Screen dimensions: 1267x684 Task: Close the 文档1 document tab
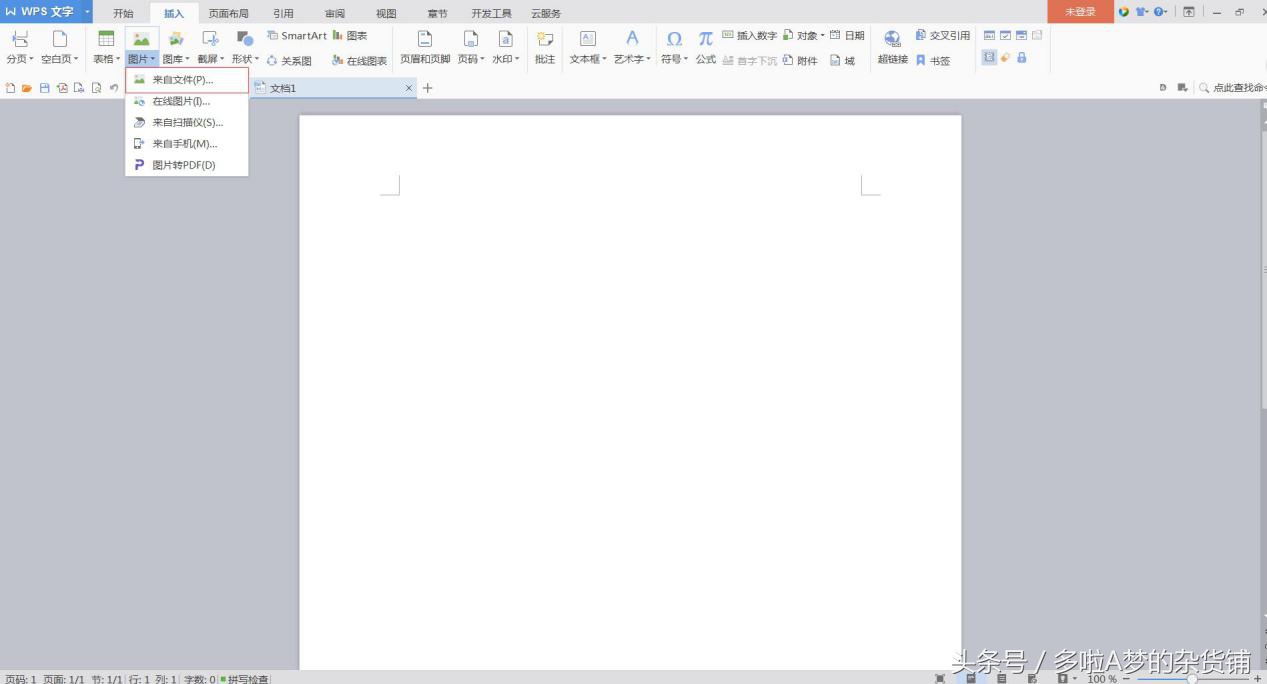tap(409, 88)
